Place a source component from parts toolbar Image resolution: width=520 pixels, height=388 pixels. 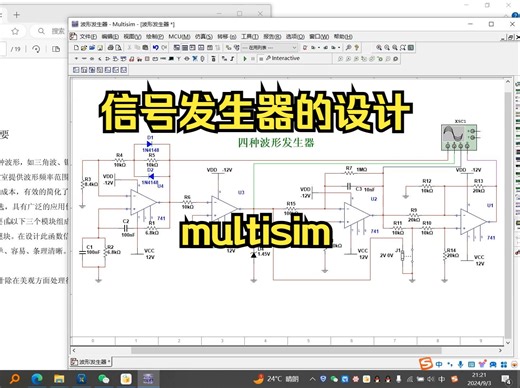click(x=76, y=58)
